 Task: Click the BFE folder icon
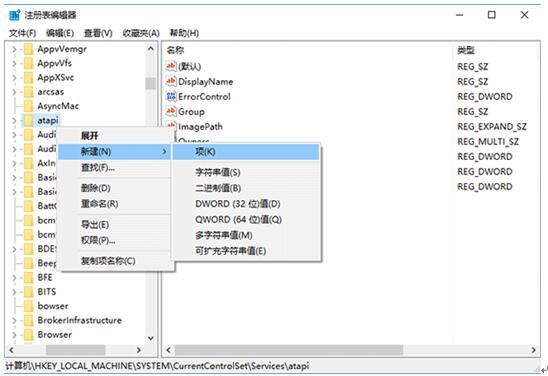point(28,277)
